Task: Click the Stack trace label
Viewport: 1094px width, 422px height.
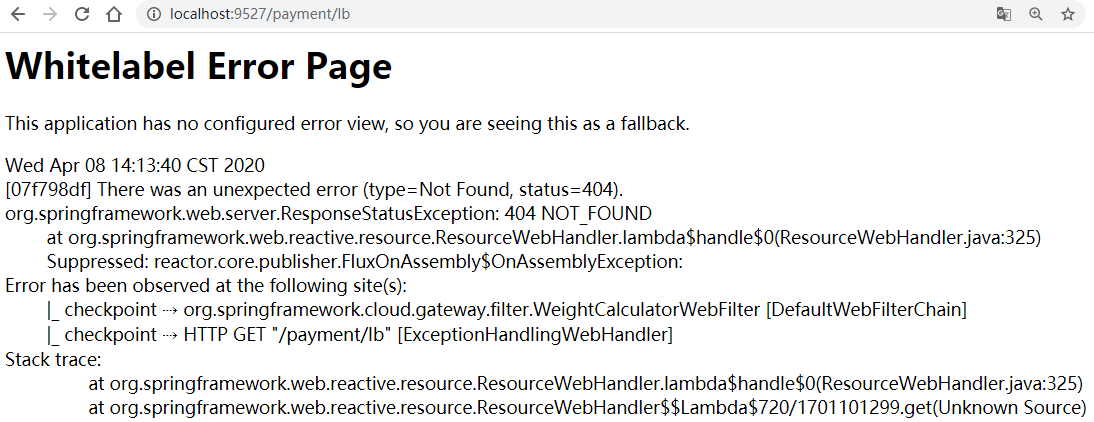Action: 54,360
